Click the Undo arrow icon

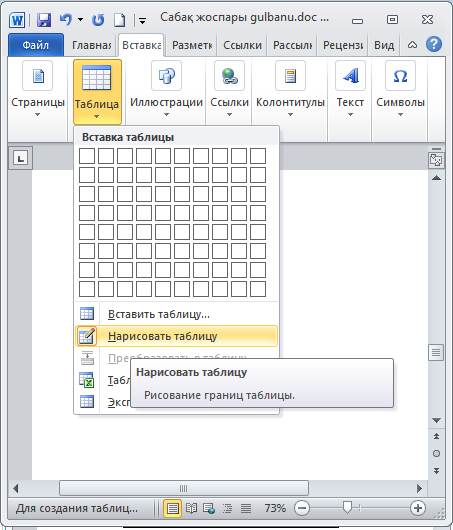(66, 20)
